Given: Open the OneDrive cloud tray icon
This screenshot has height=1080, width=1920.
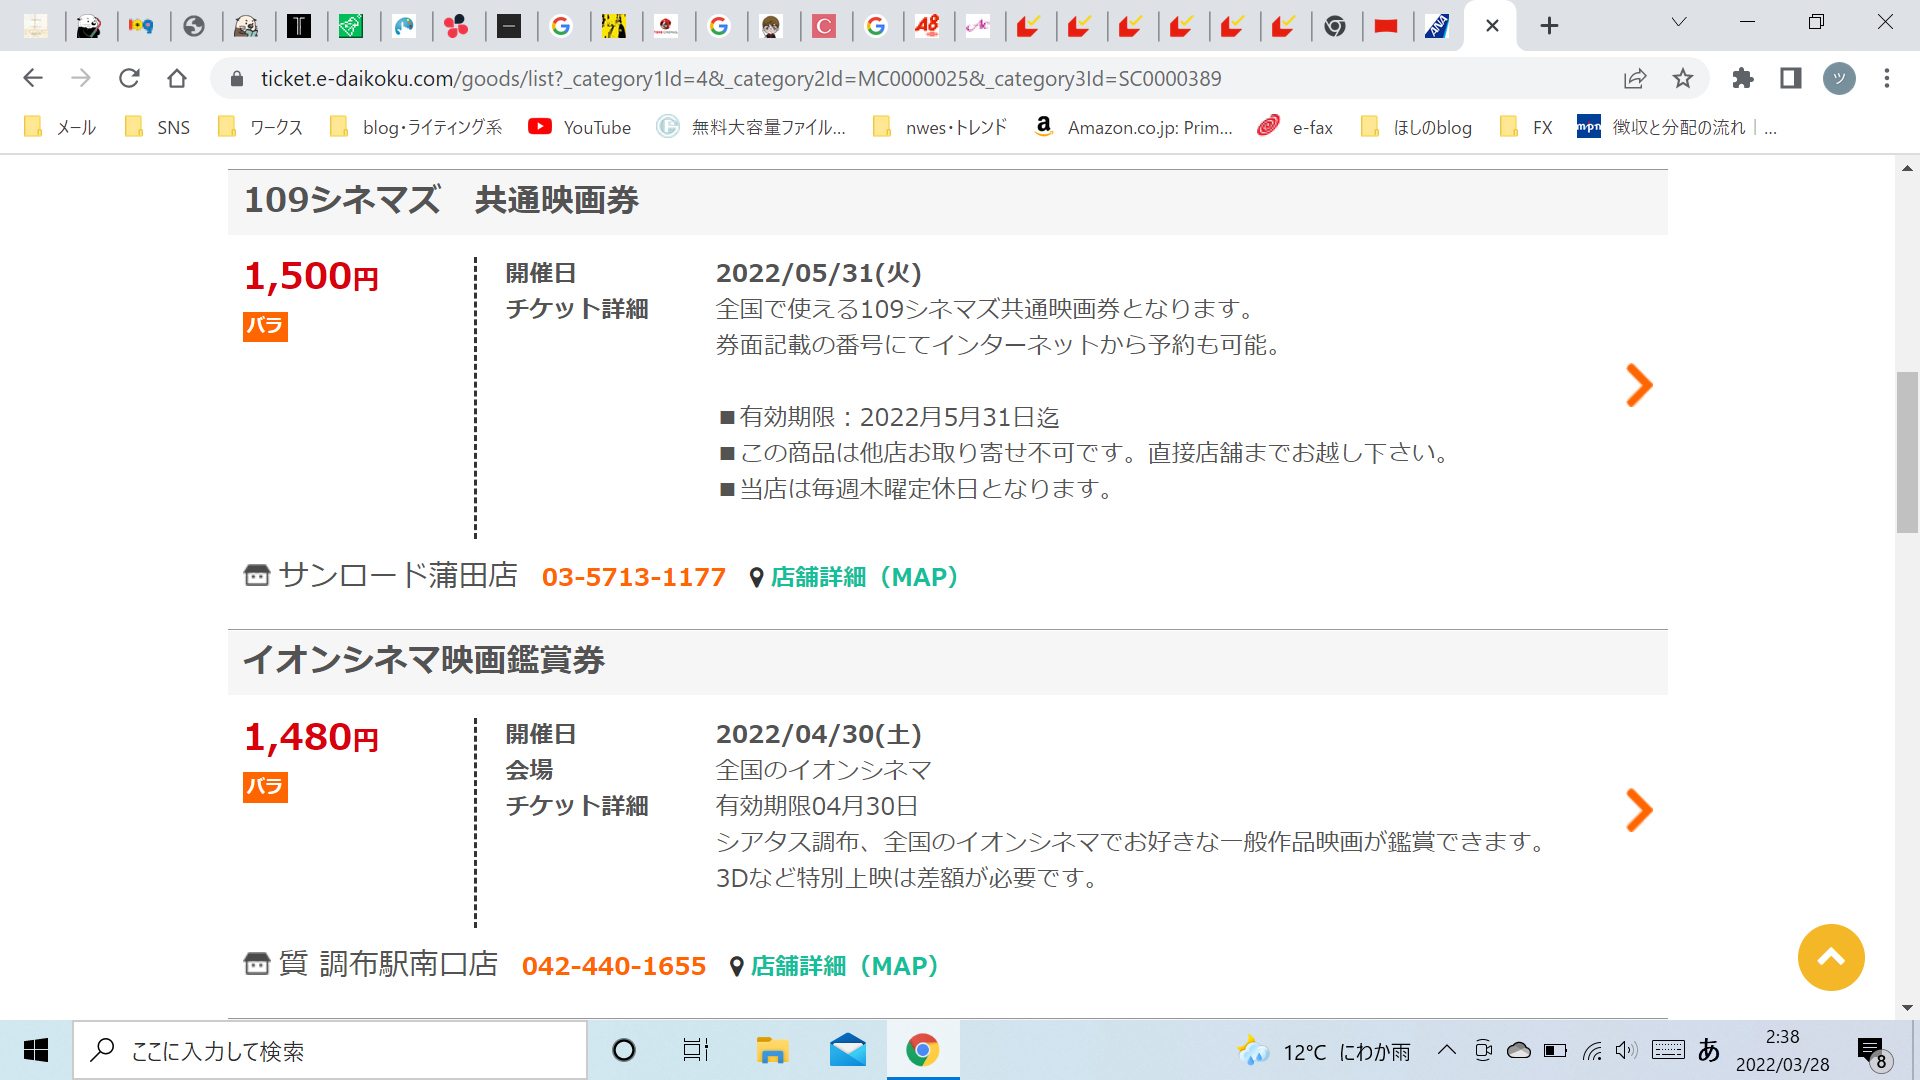Looking at the screenshot, I should 1519,1050.
